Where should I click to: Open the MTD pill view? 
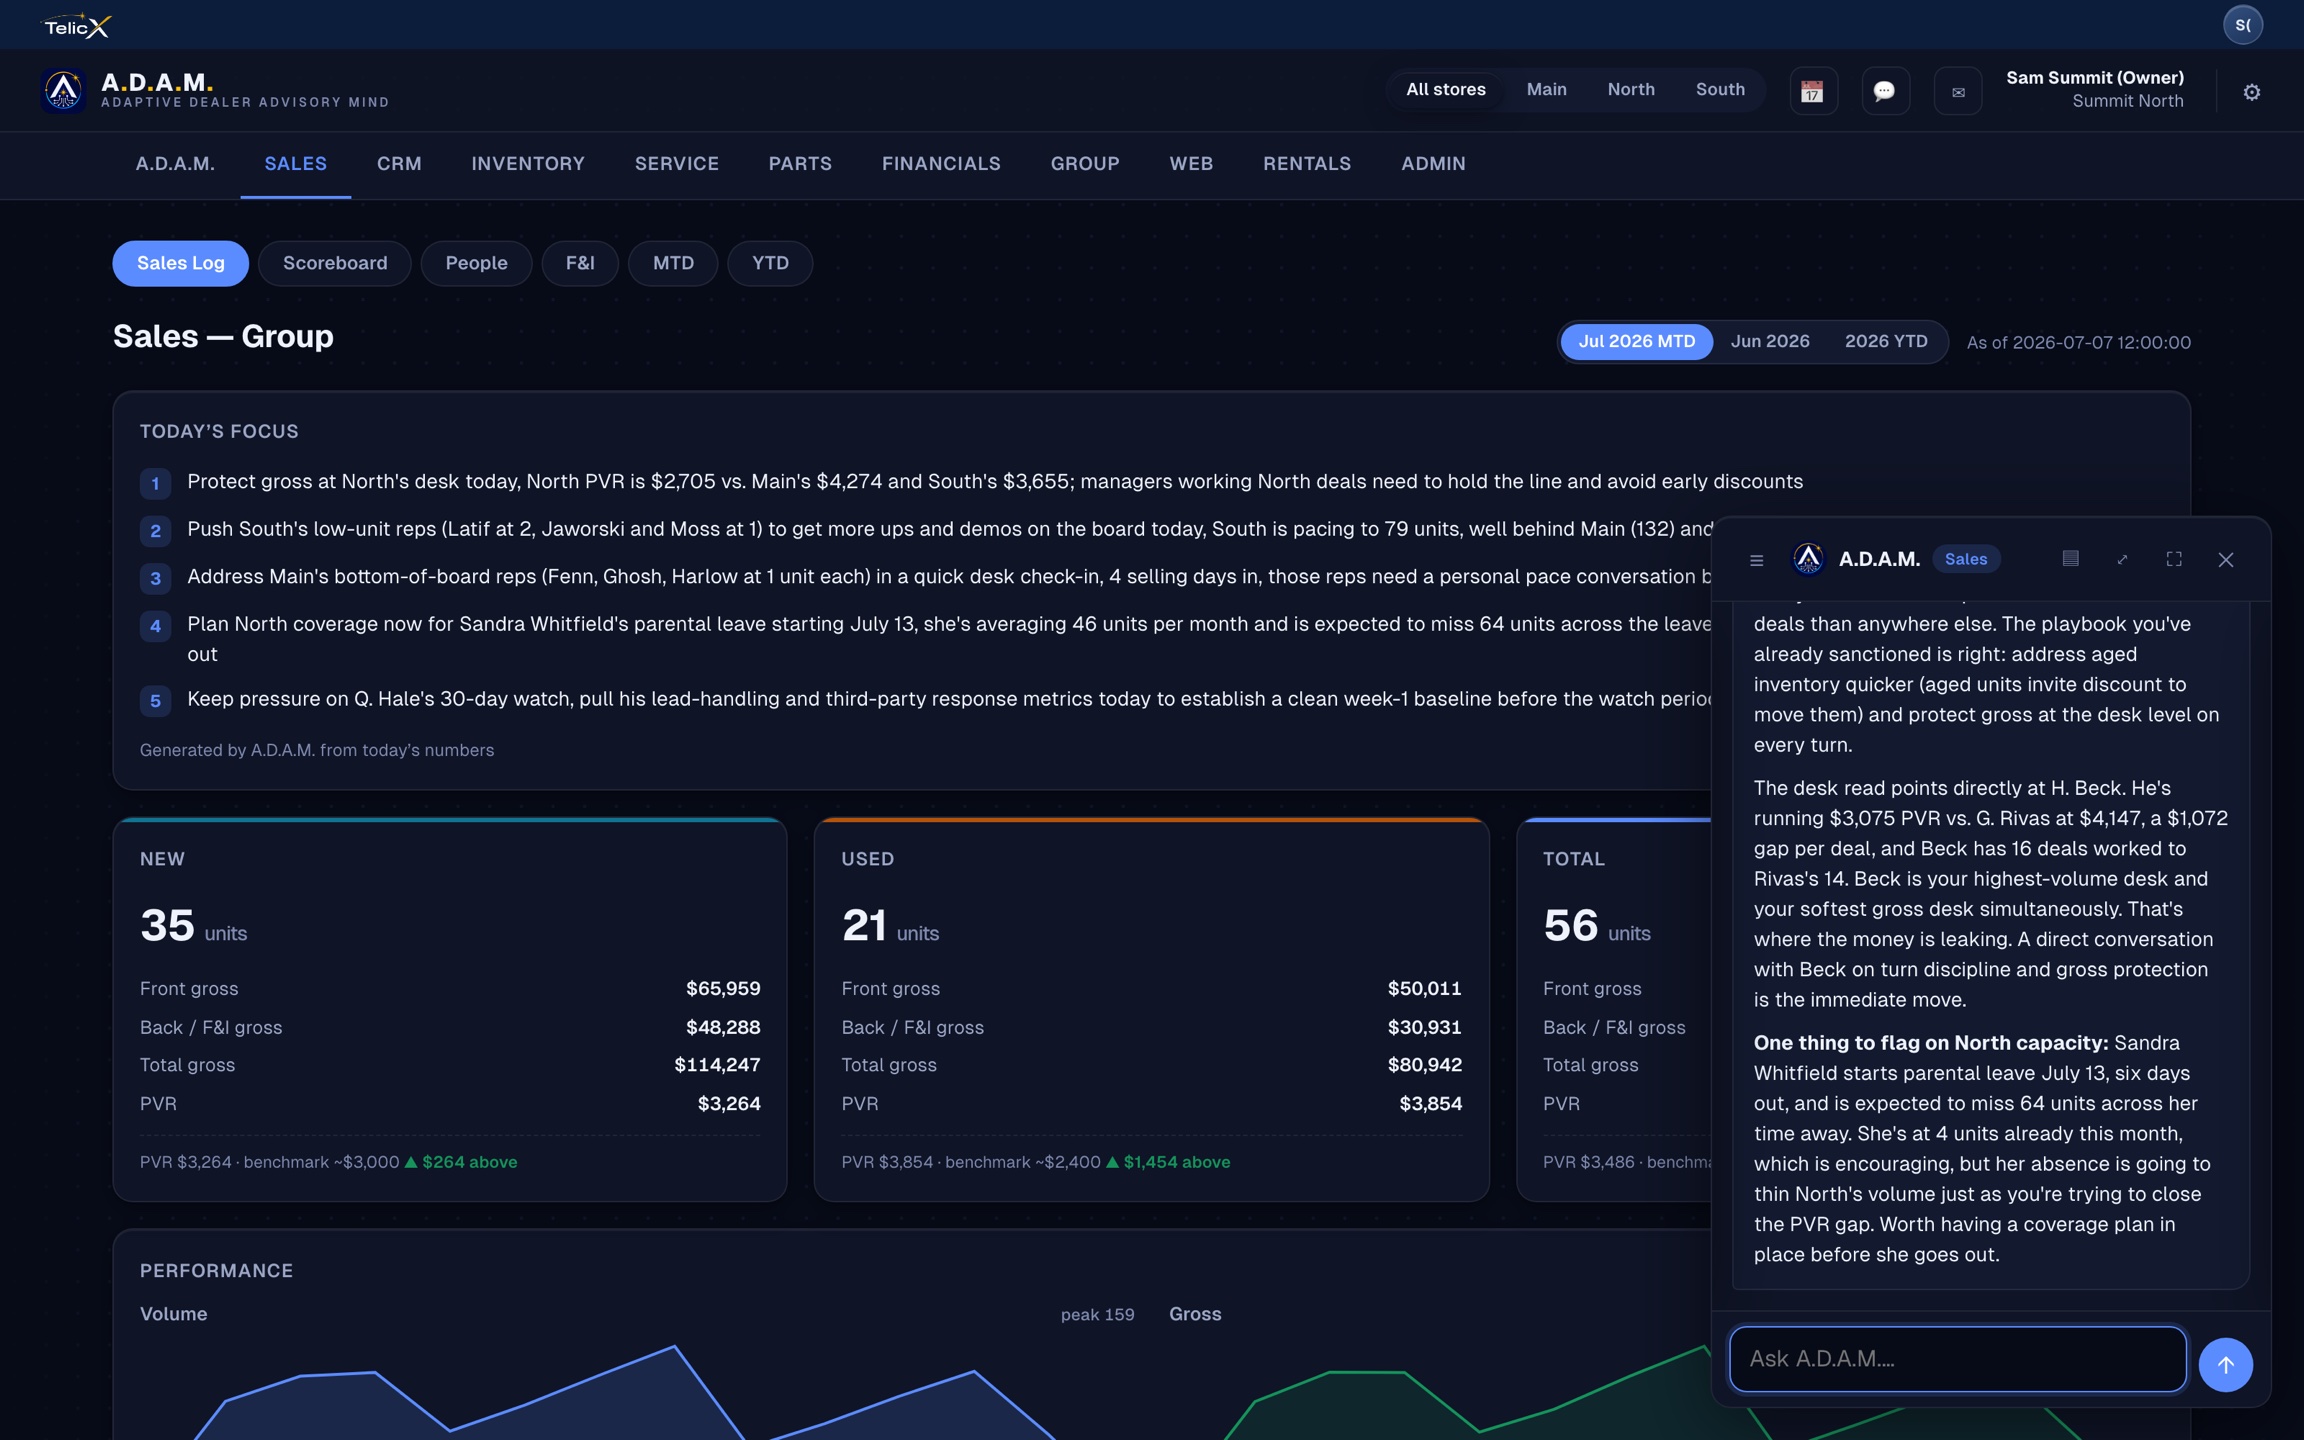click(673, 263)
